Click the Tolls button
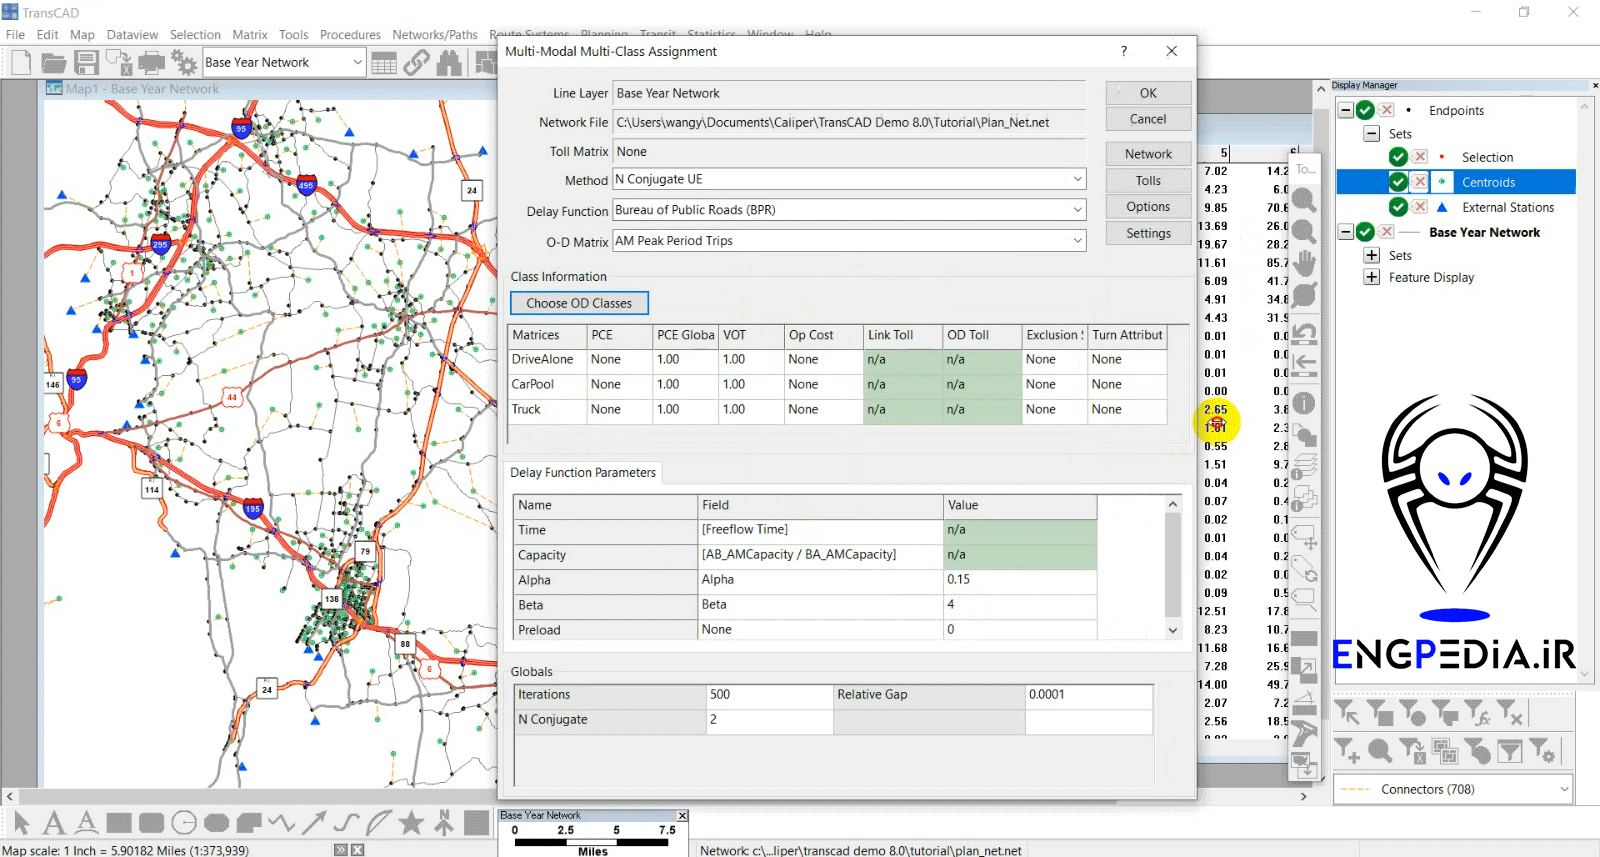1600x857 pixels. tap(1148, 181)
